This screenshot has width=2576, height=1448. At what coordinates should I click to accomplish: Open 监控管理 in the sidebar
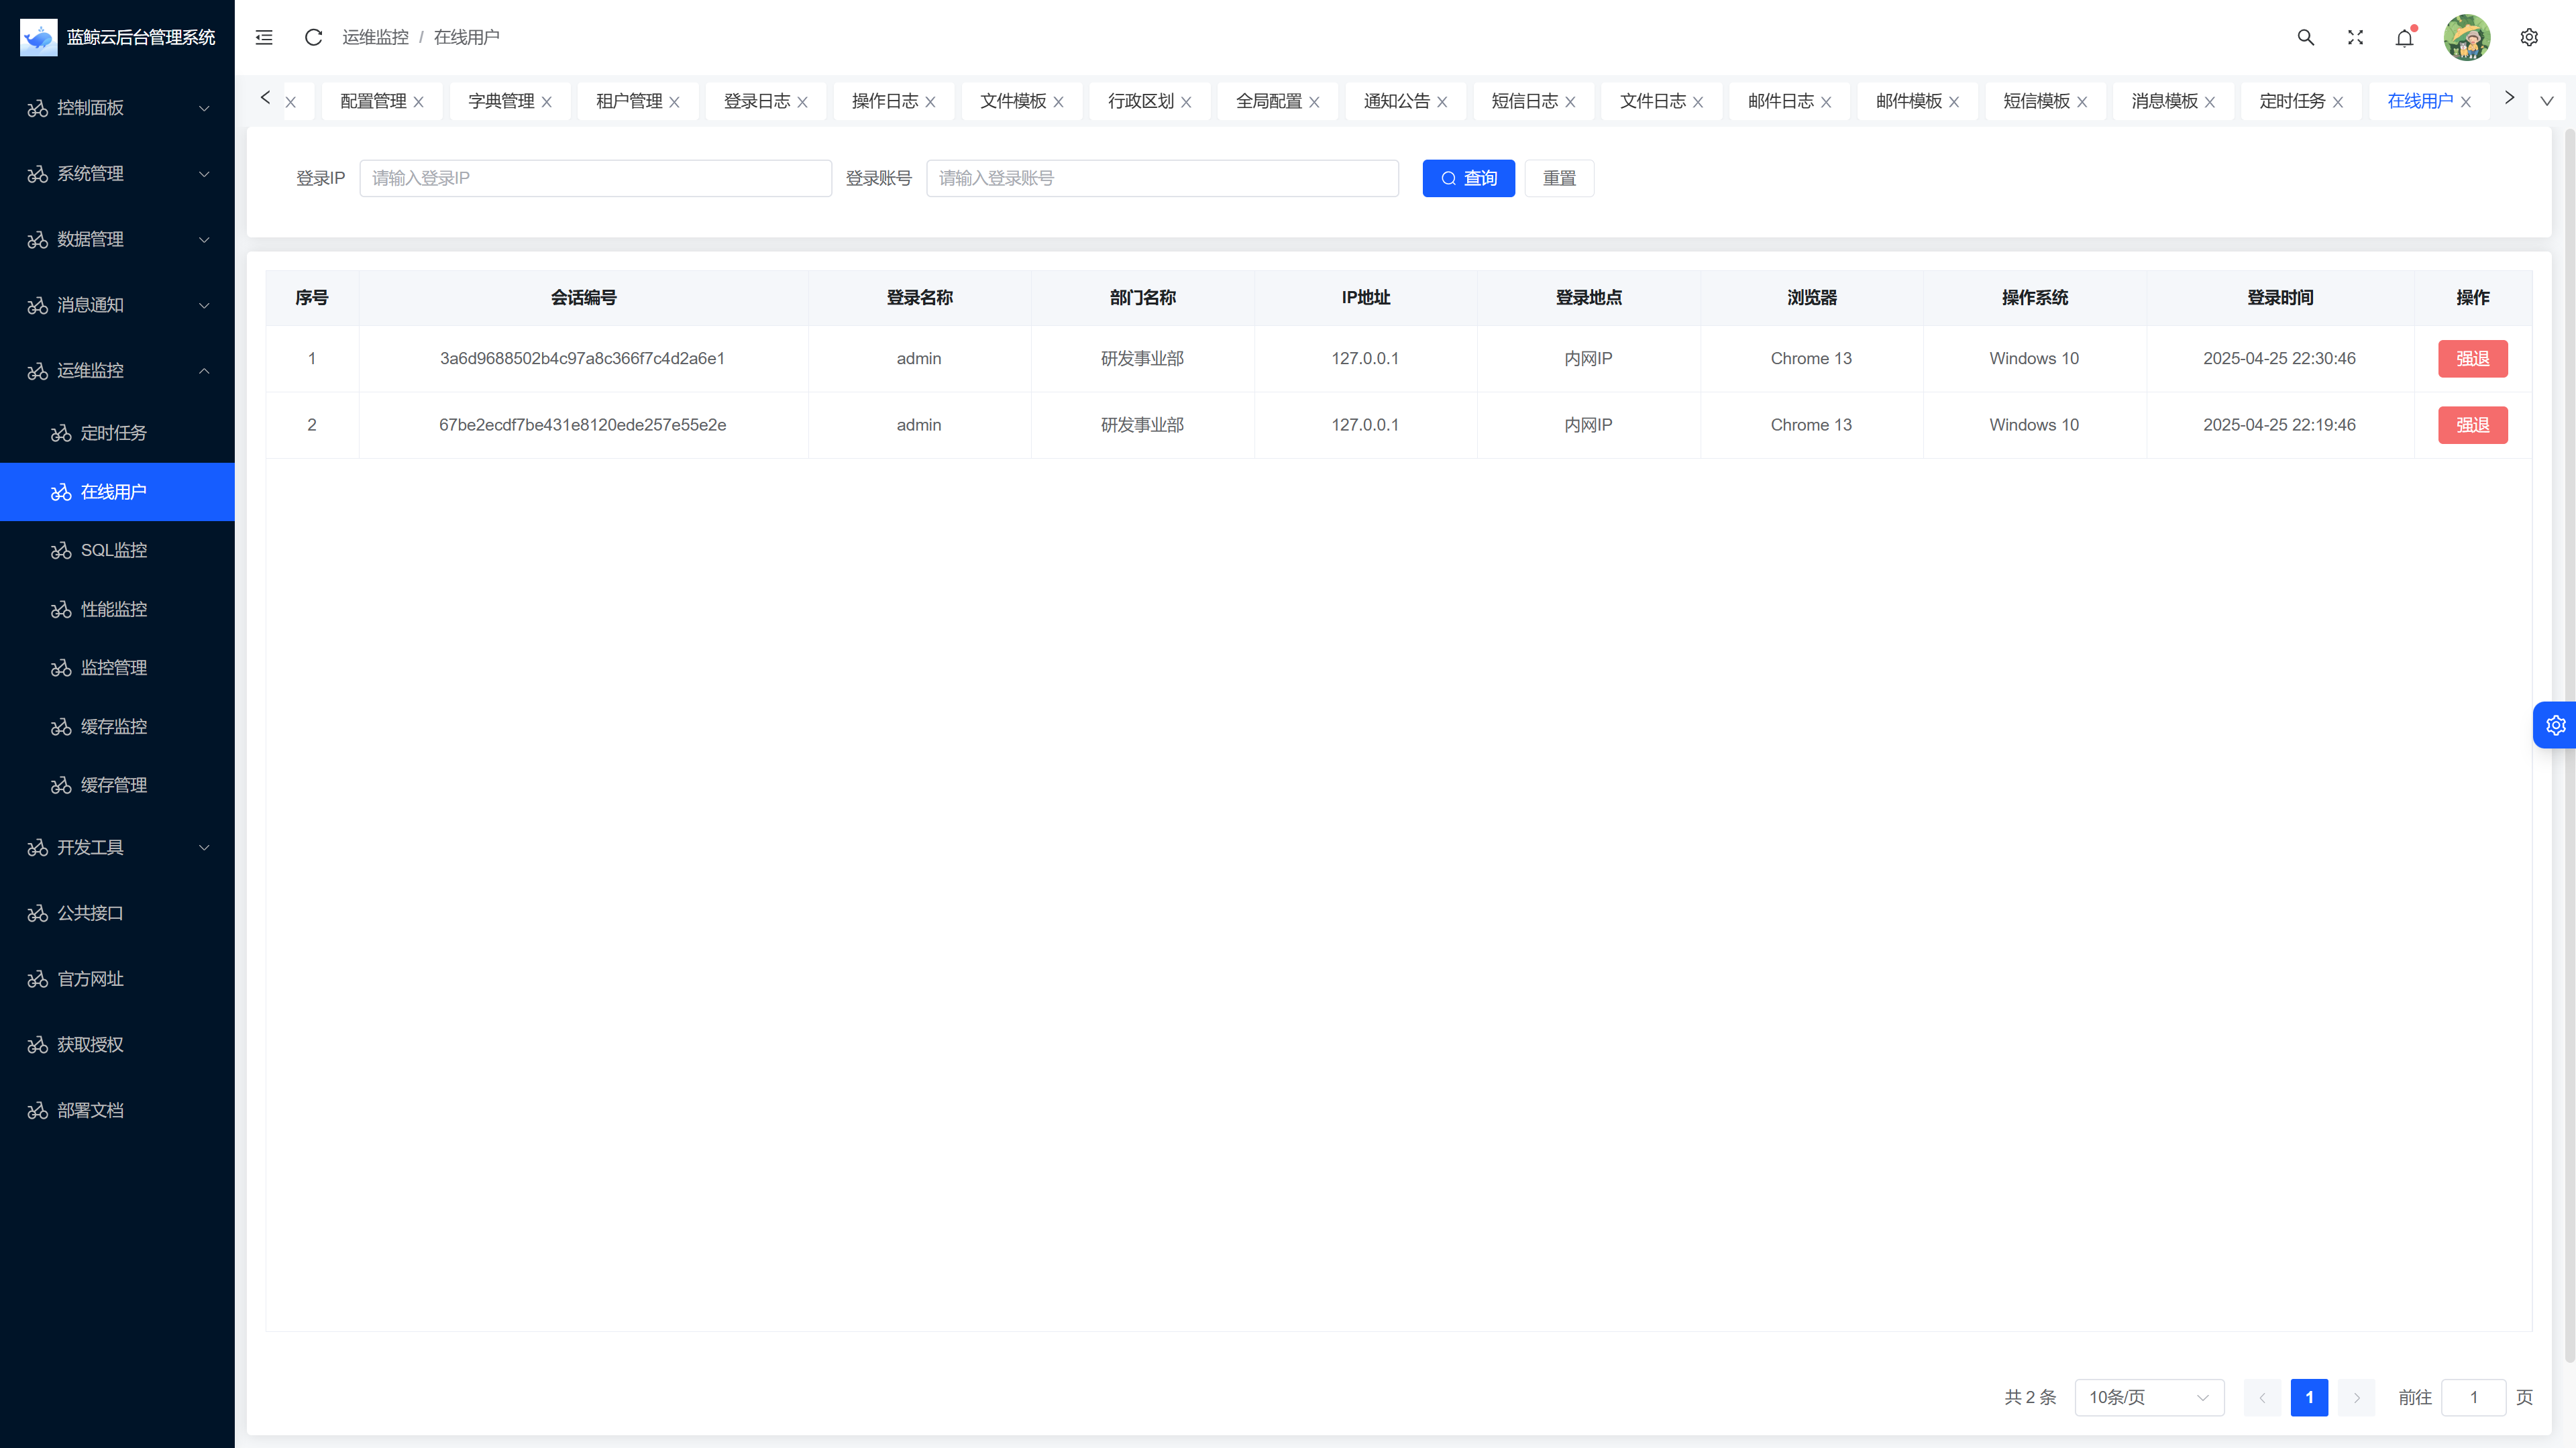coord(117,668)
